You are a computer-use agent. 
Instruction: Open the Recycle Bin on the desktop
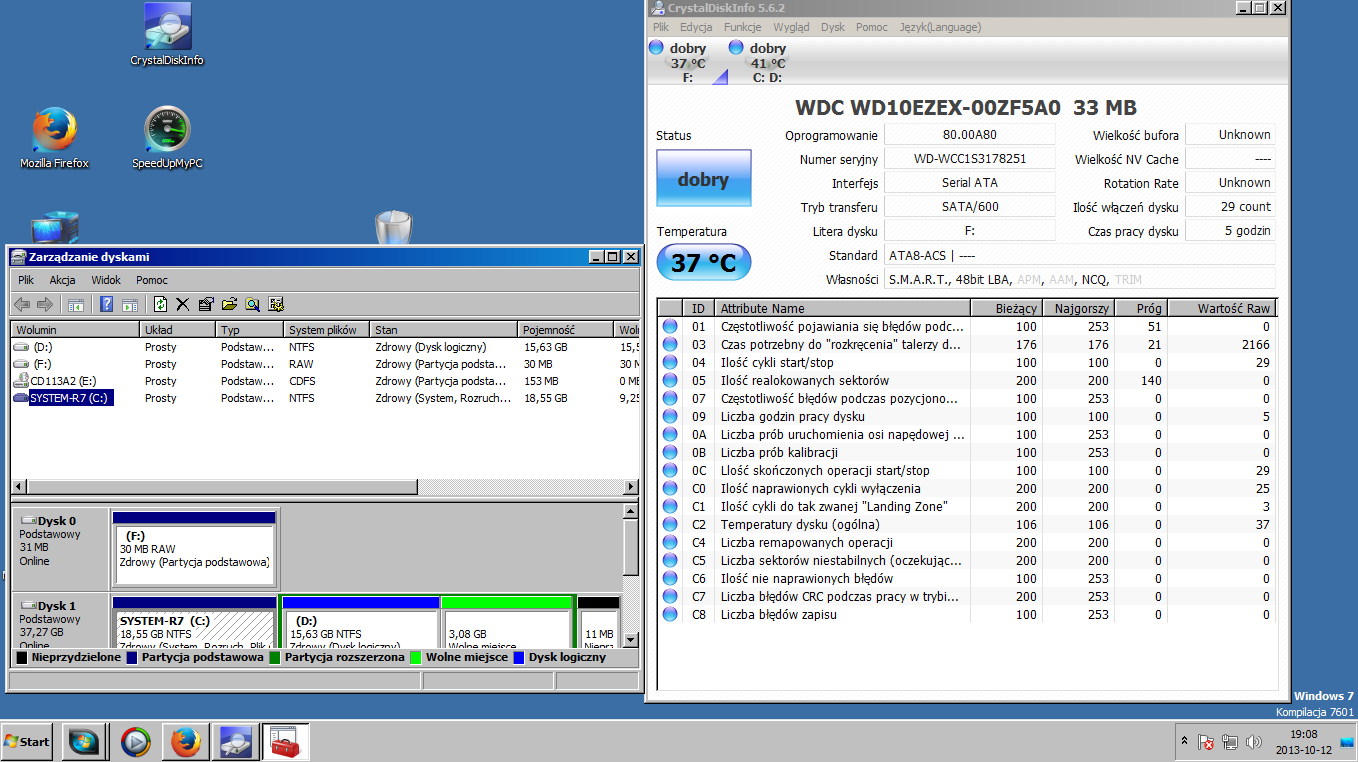click(394, 228)
